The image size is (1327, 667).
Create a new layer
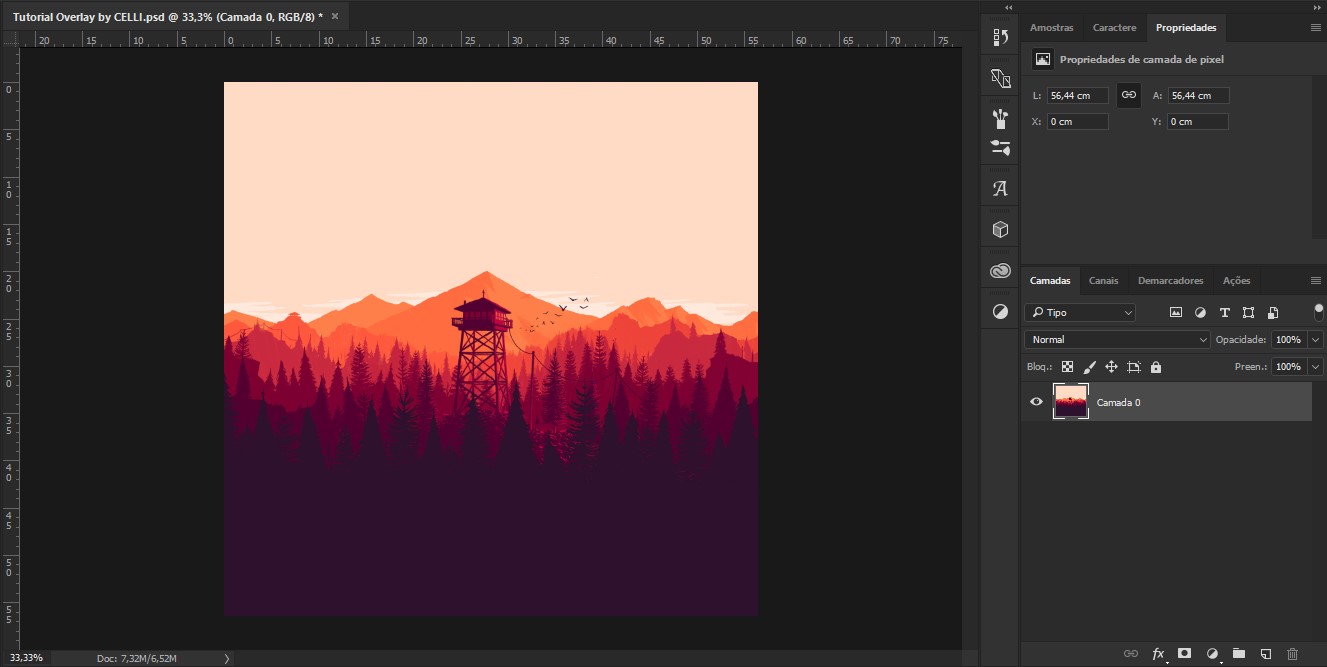1265,653
